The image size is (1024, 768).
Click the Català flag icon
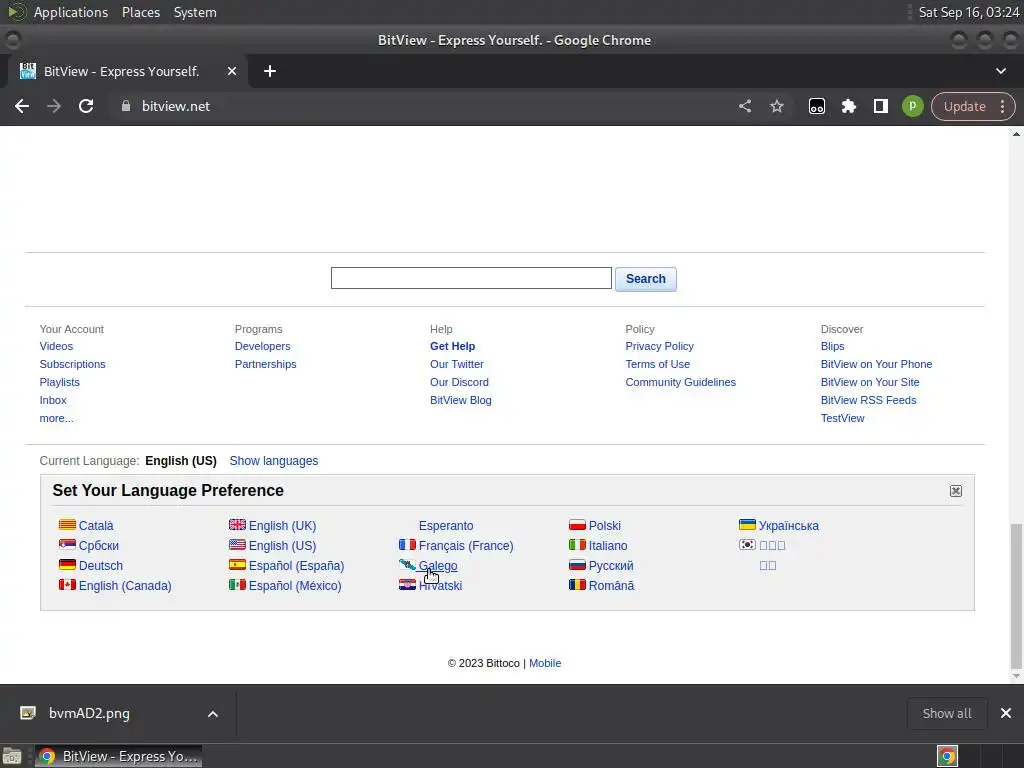coord(67,524)
